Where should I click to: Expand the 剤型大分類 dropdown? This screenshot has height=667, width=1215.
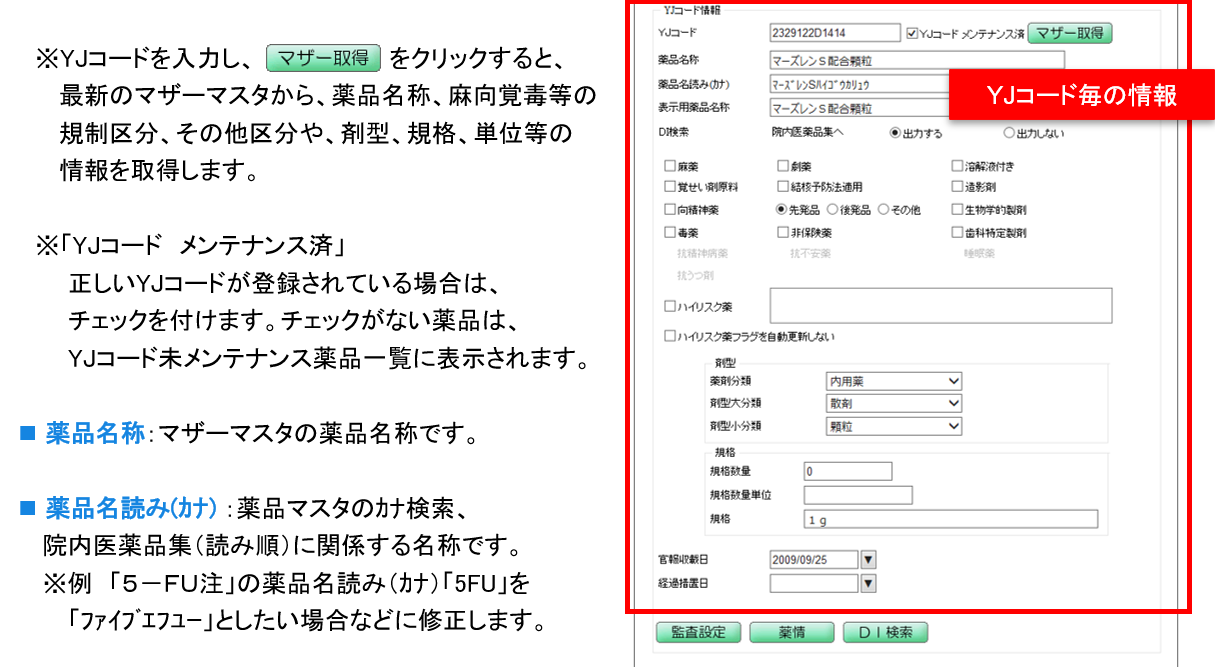pyautogui.click(x=893, y=403)
